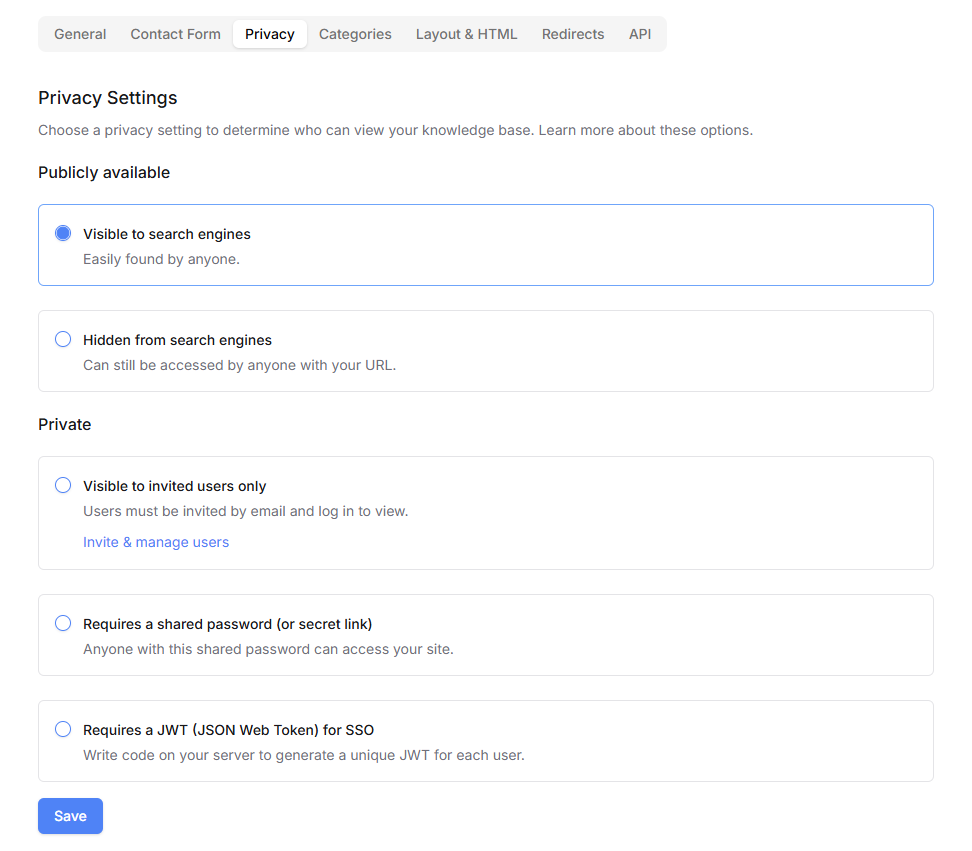Go to the Categories tab
The width and height of the screenshot is (972, 851).
pyautogui.click(x=355, y=34)
